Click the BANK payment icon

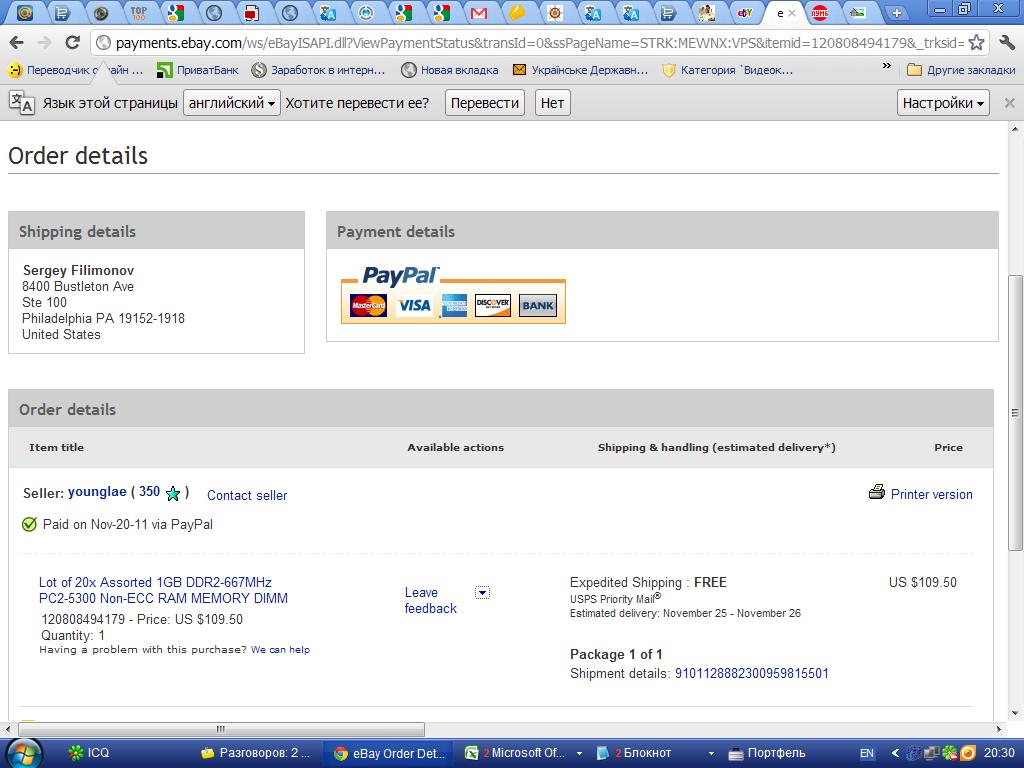click(x=538, y=305)
